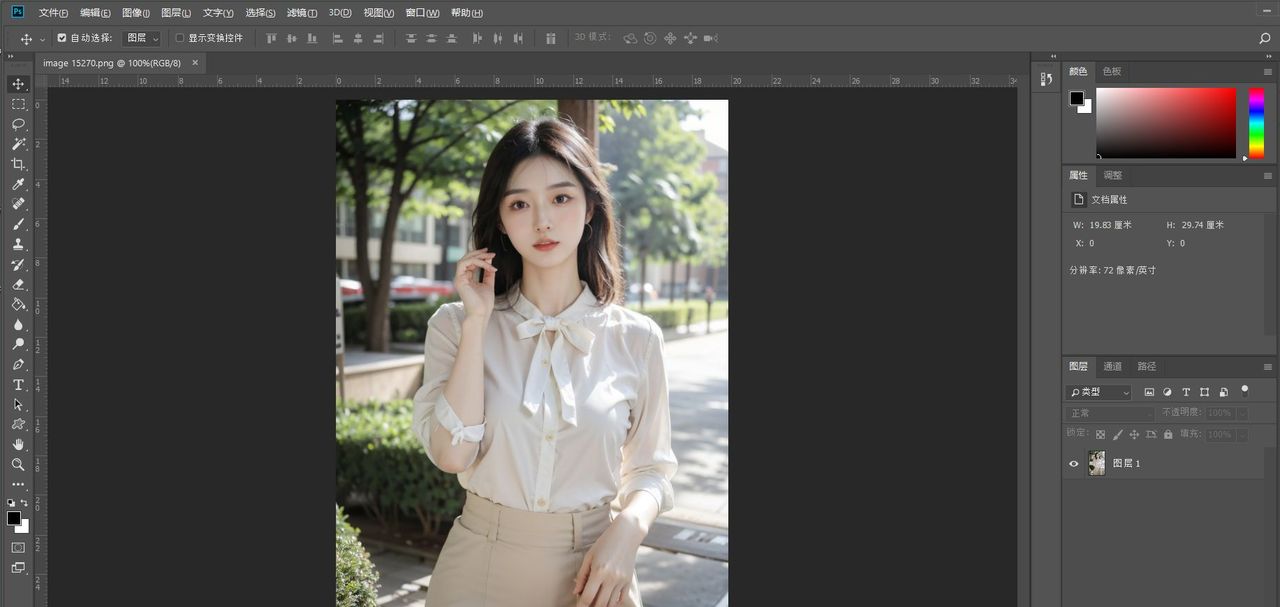Close the image 15270.png document tab
Viewport: 1280px width, 607px height.
click(x=195, y=63)
